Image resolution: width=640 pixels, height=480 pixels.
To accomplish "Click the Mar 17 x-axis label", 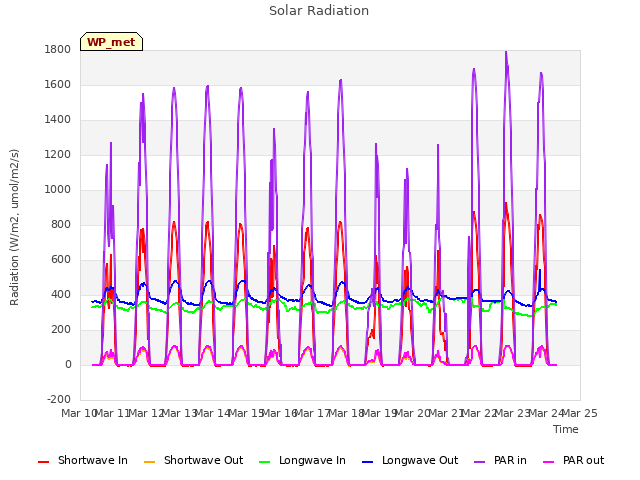I will 312,413.
